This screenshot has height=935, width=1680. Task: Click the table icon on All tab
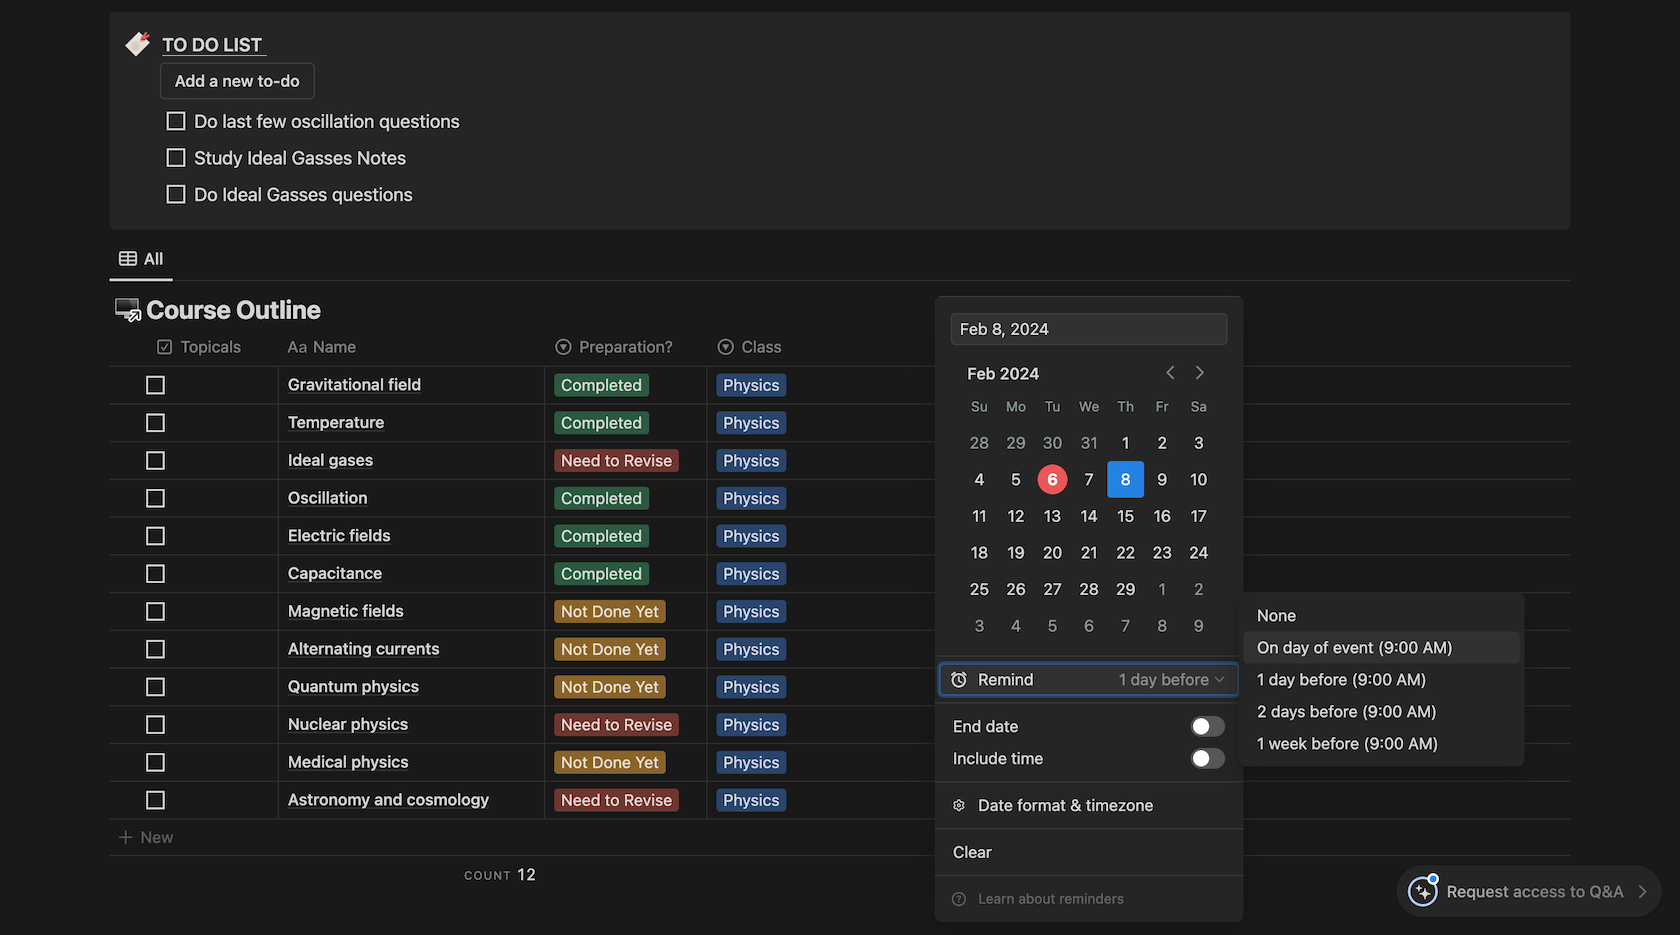(x=128, y=259)
